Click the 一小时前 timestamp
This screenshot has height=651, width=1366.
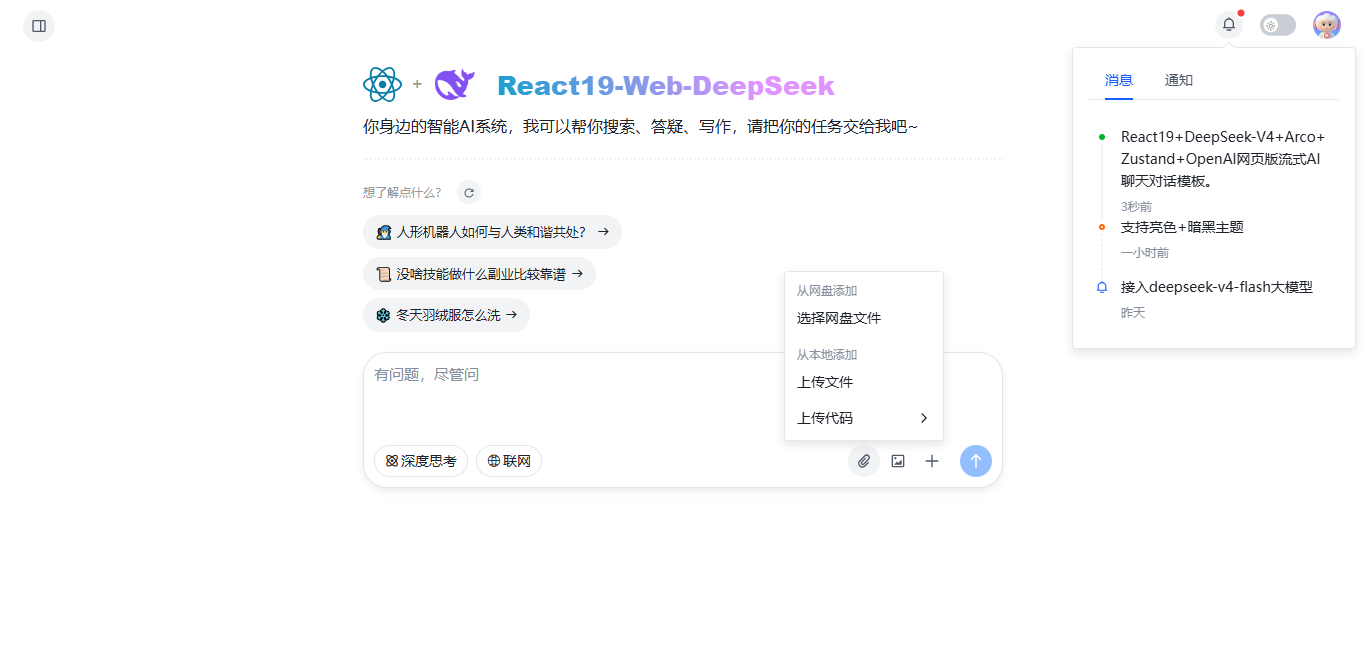click(x=1145, y=253)
